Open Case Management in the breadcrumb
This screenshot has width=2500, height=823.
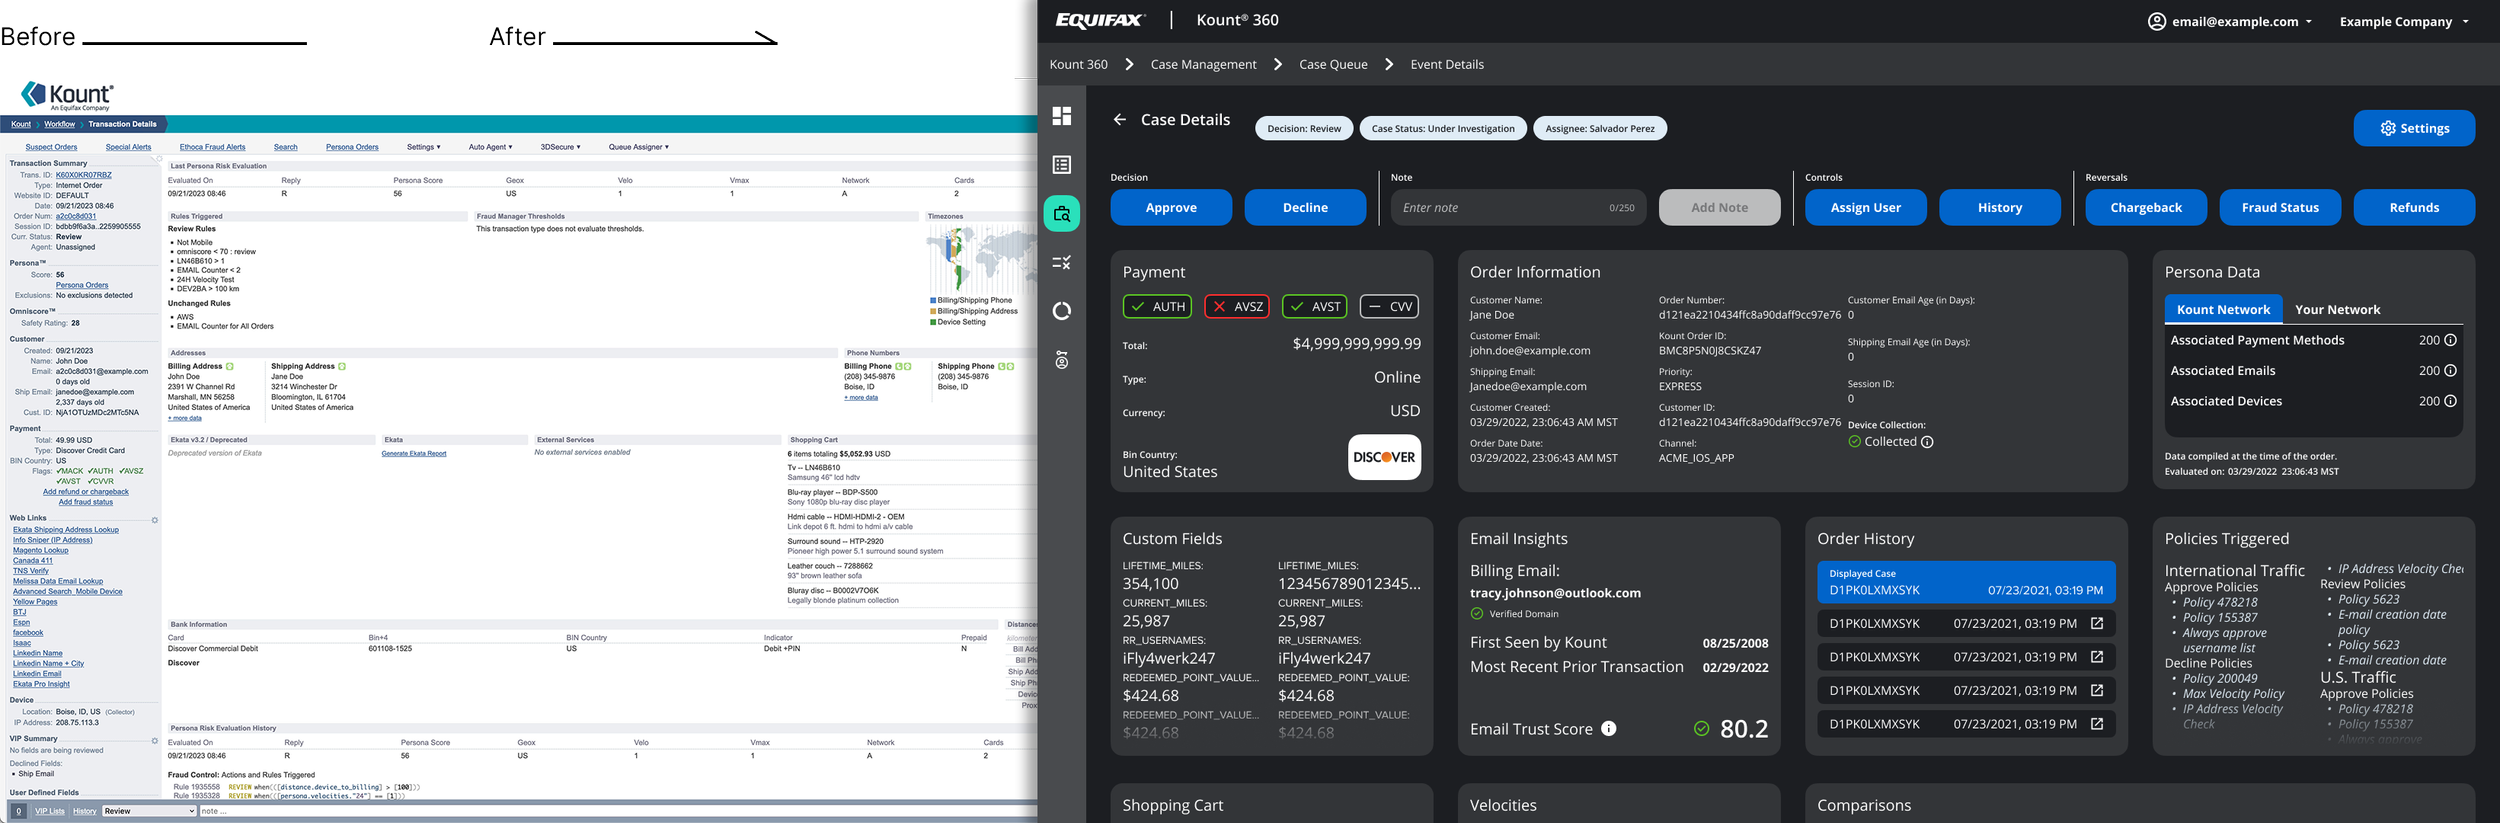point(1203,64)
